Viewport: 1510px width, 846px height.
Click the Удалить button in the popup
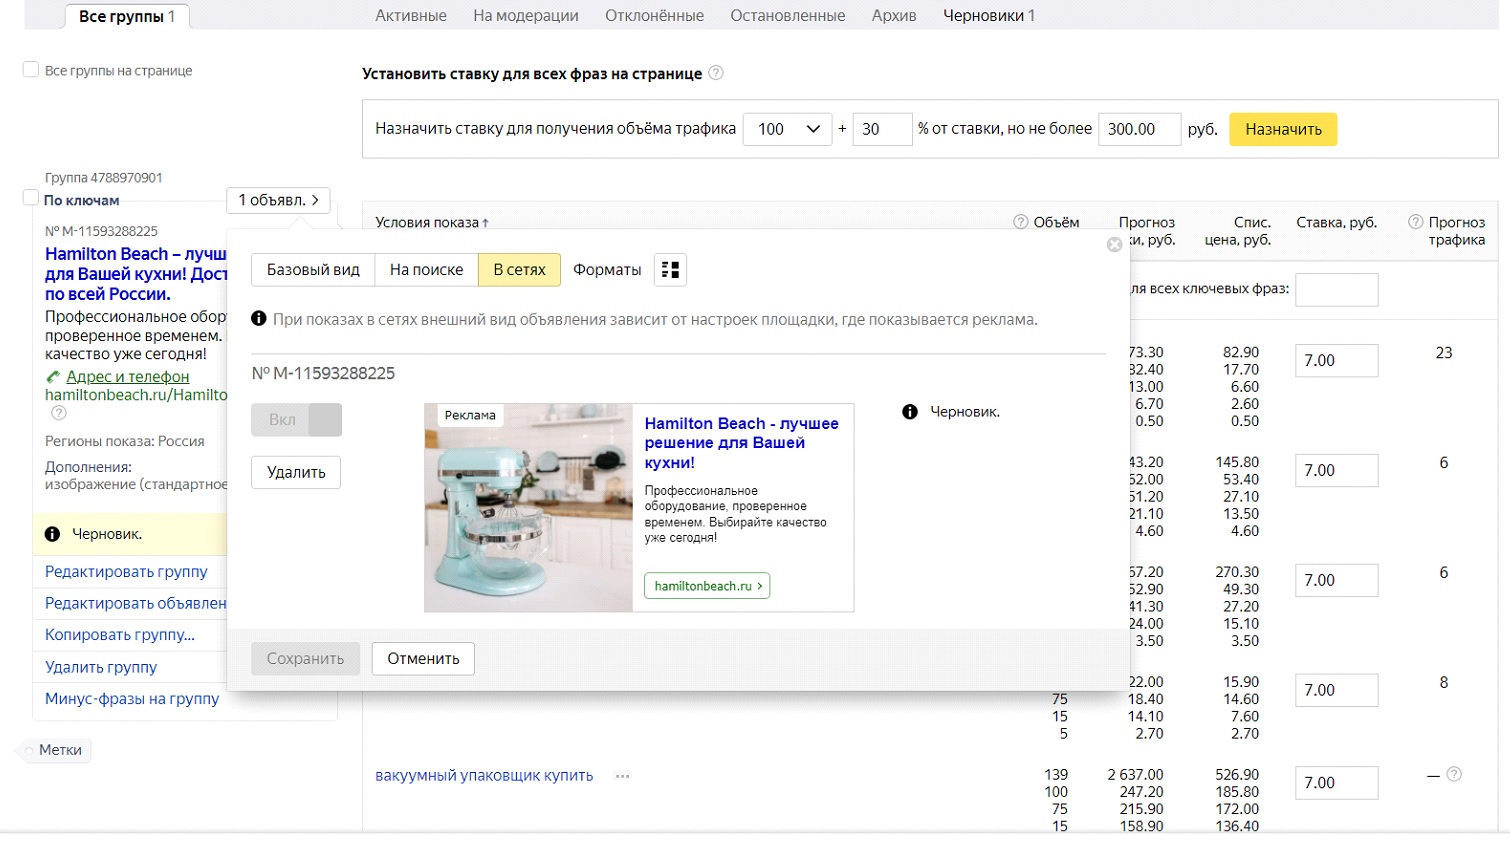coord(296,472)
